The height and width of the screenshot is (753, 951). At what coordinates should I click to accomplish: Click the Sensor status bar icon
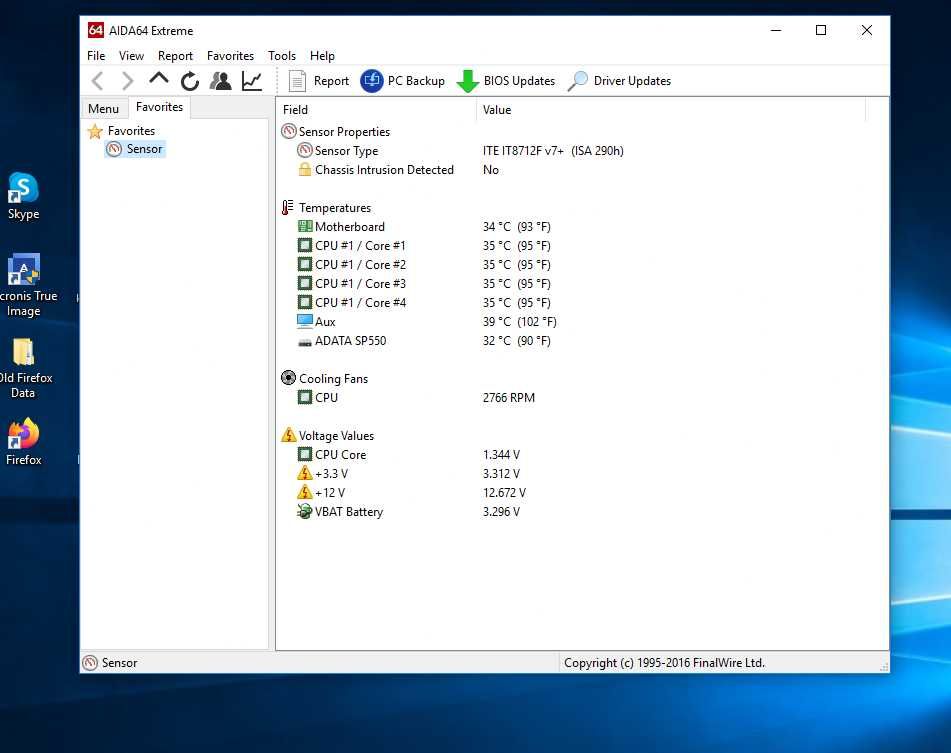pos(90,663)
